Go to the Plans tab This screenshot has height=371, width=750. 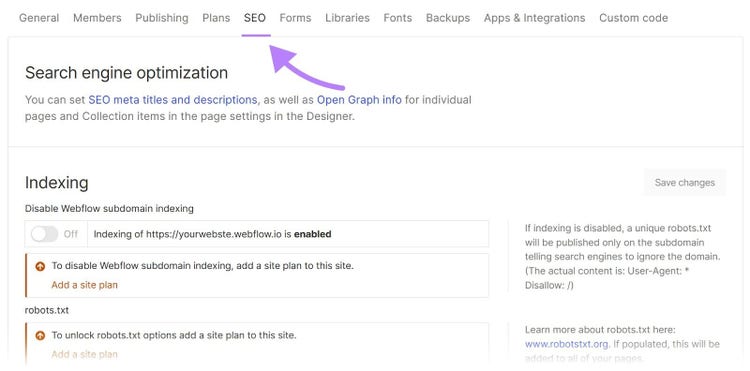(x=216, y=18)
